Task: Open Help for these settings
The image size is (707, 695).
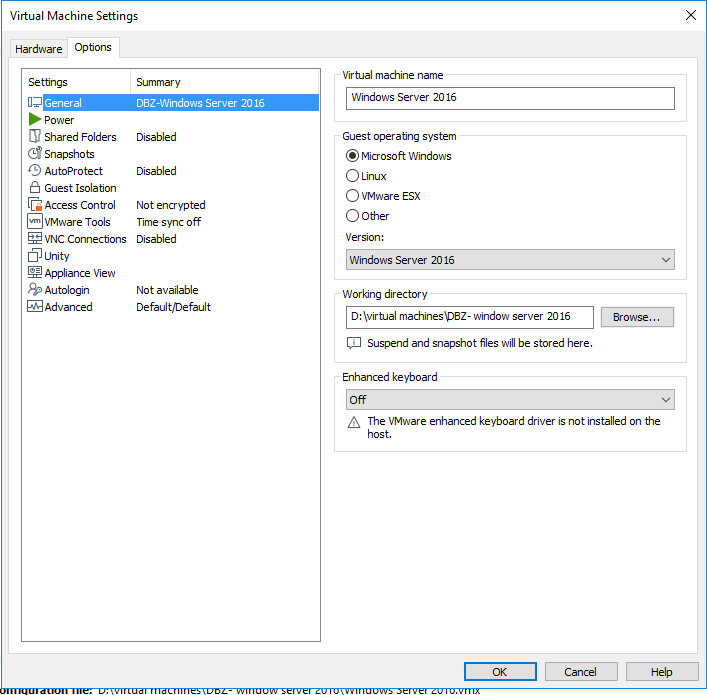Action: coord(661,672)
